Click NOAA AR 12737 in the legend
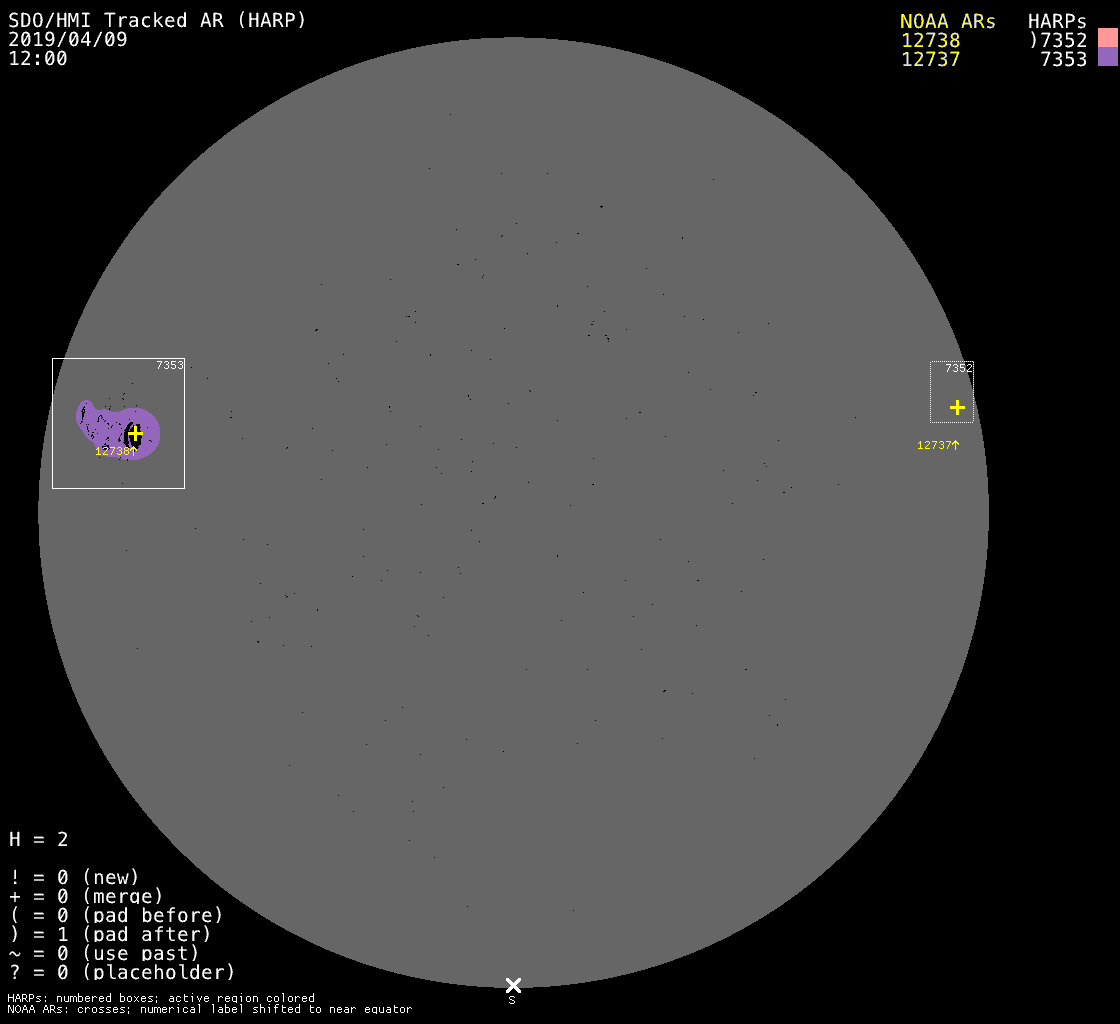 coord(930,59)
